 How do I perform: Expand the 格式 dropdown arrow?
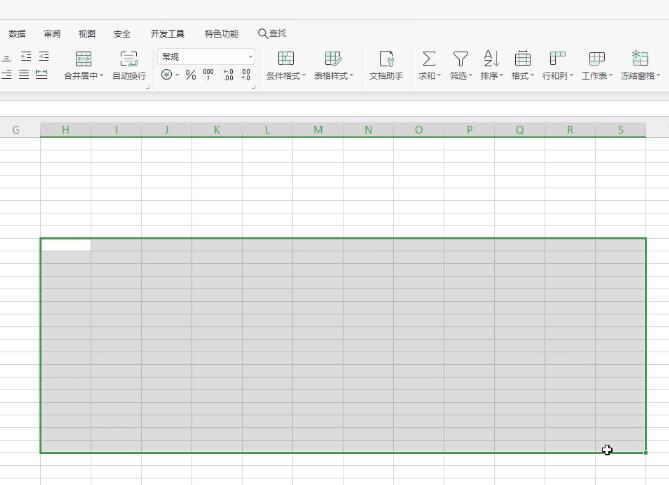click(x=532, y=76)
